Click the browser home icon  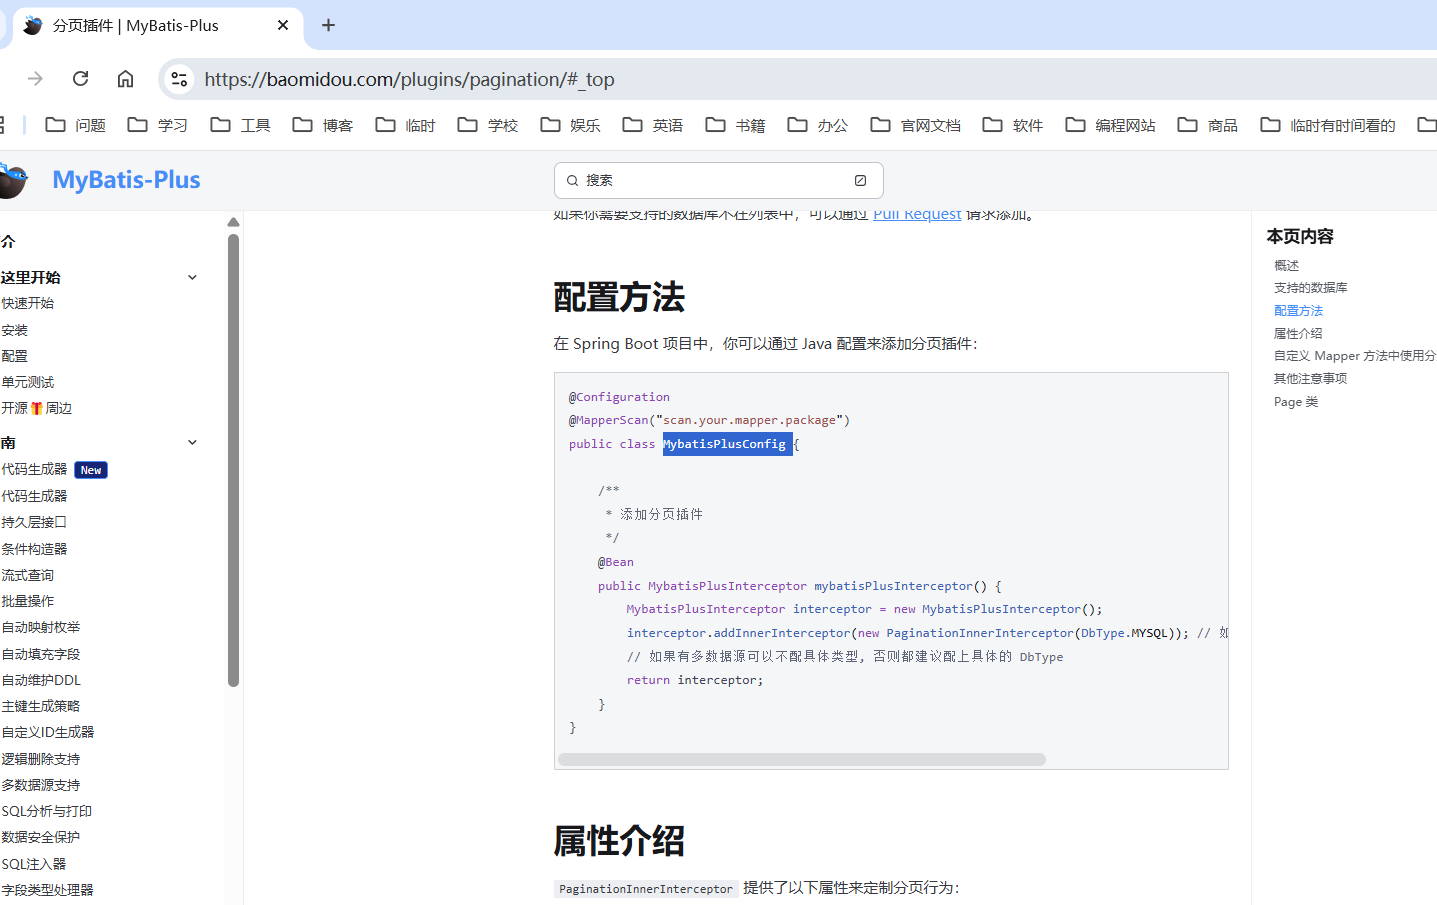tap(125, 79)
